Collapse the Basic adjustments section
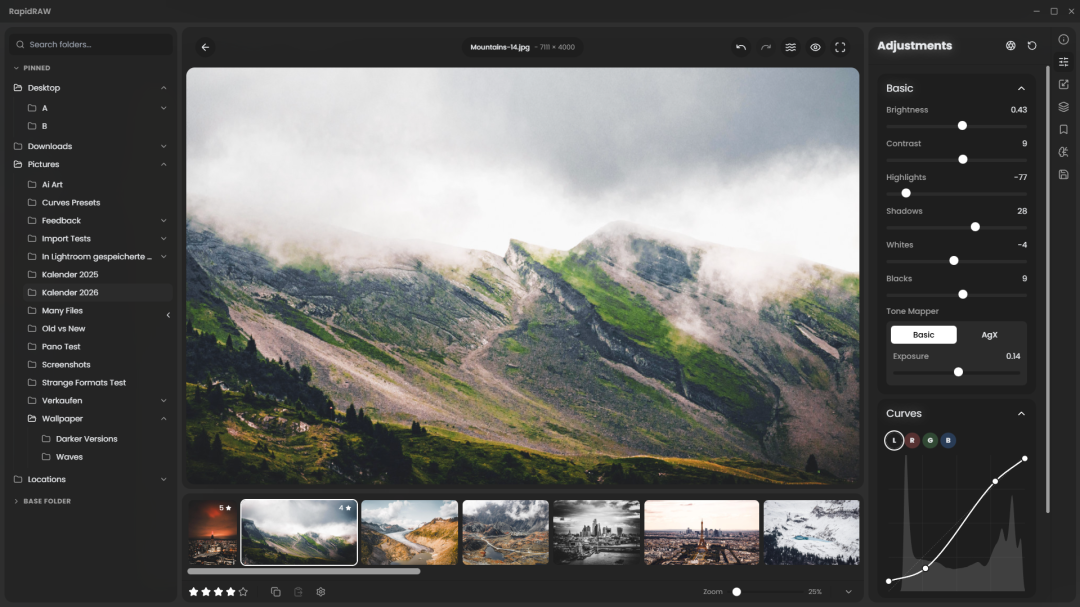This screenshot has width=1080, height=607. [1021, 88]
